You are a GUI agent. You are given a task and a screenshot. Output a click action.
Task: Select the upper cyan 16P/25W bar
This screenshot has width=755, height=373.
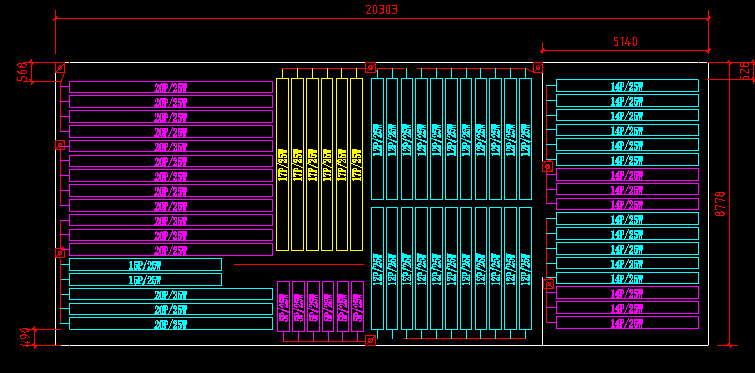[x=145, y=265]
